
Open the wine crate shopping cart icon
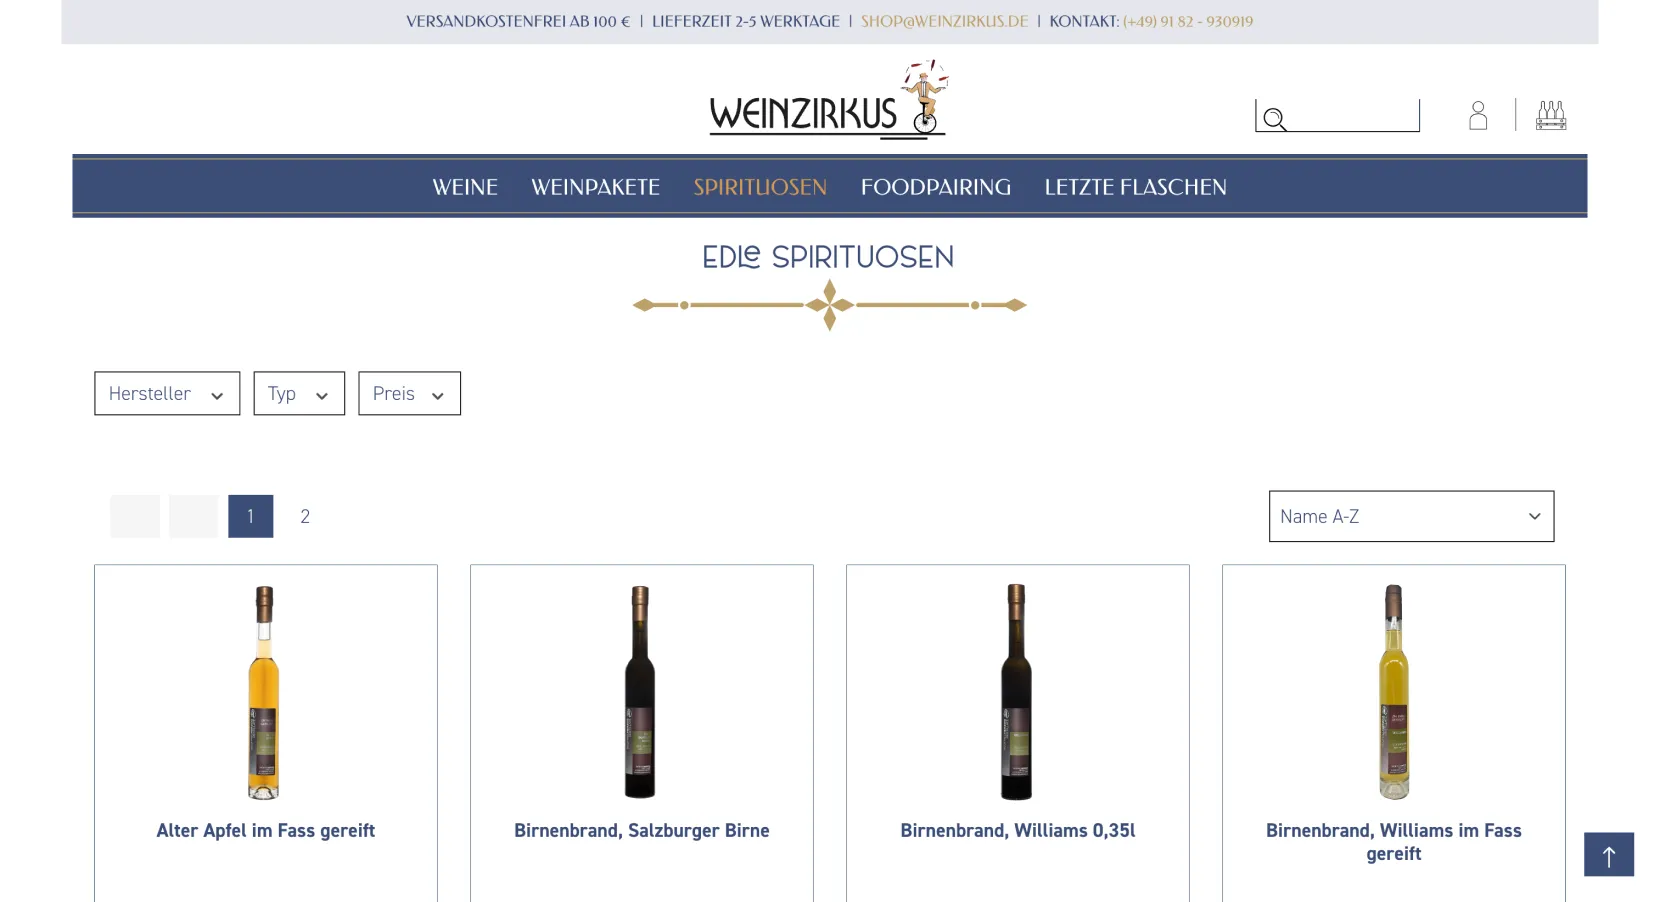[x=1551, y=115]
